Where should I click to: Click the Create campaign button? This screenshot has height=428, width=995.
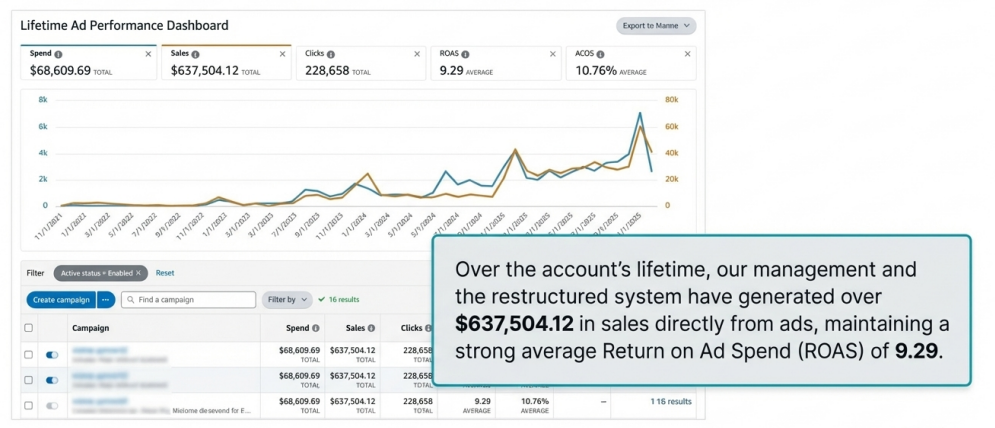[x=60, y=300]
